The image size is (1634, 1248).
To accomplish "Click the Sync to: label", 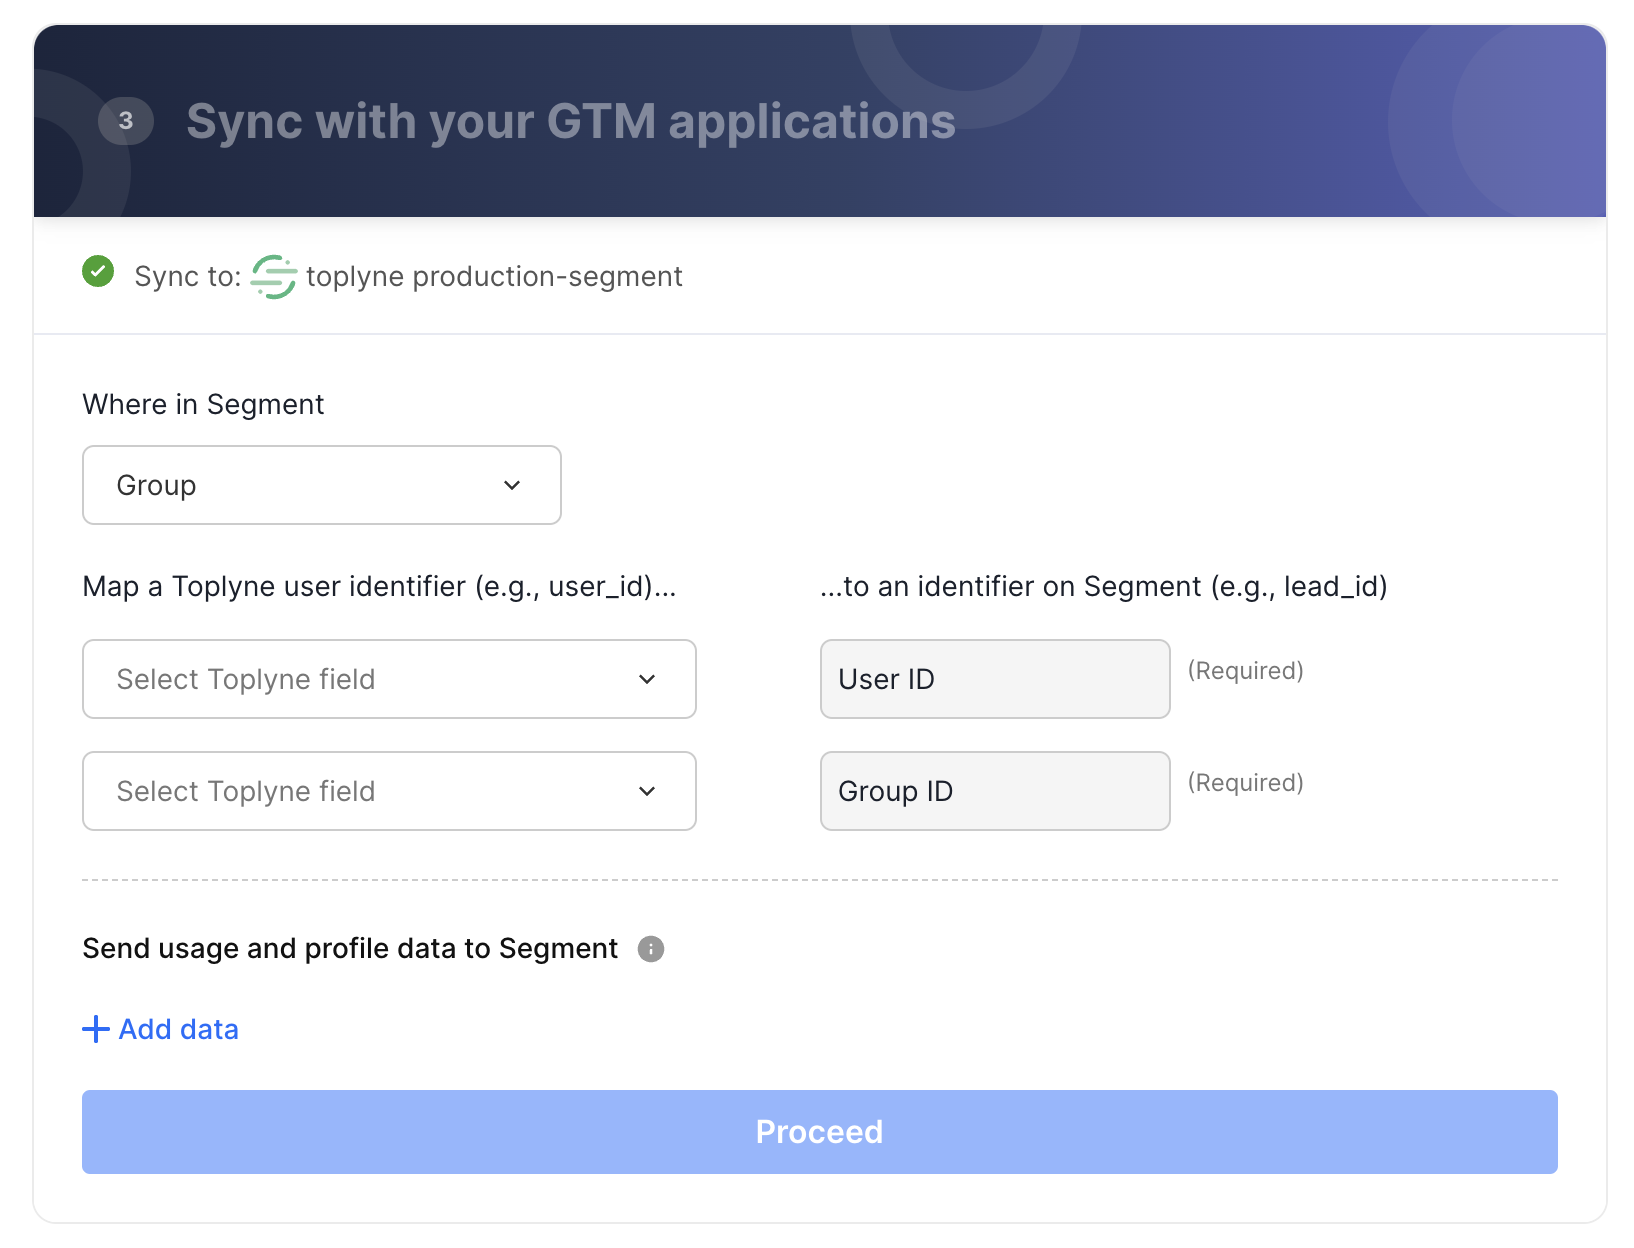I will click(188, 277).
